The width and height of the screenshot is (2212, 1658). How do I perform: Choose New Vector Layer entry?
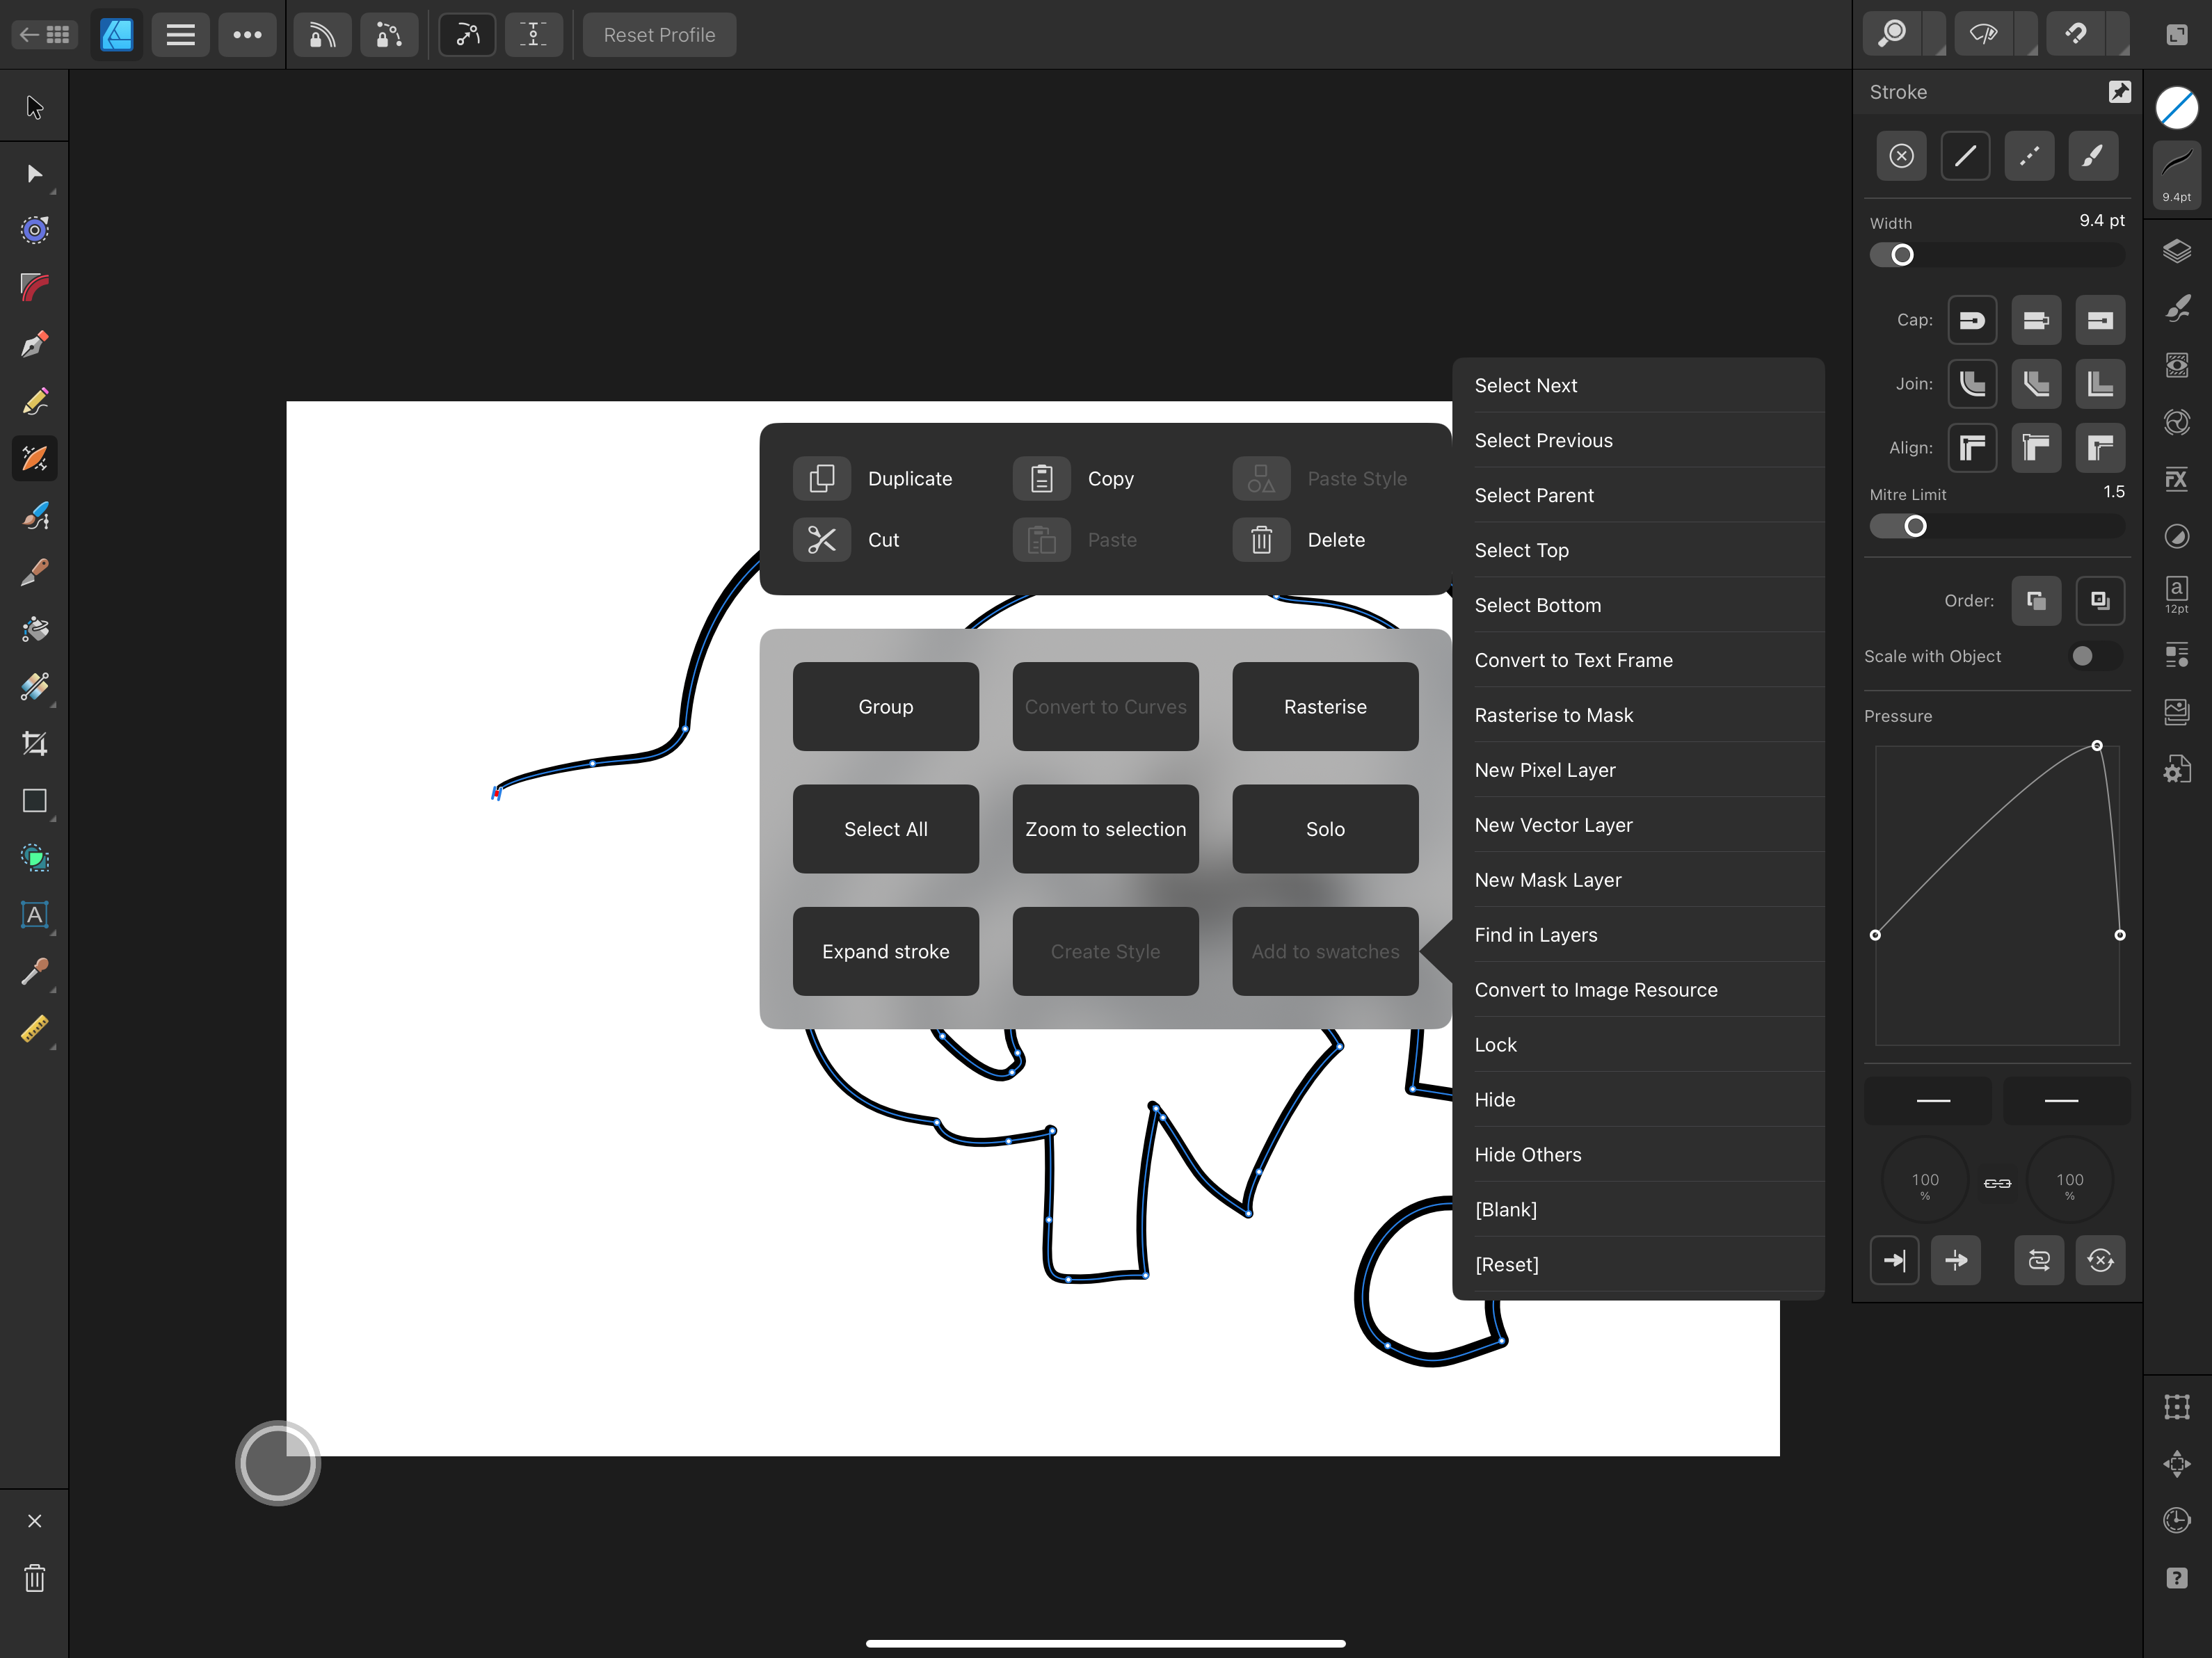coord(1638,826)
